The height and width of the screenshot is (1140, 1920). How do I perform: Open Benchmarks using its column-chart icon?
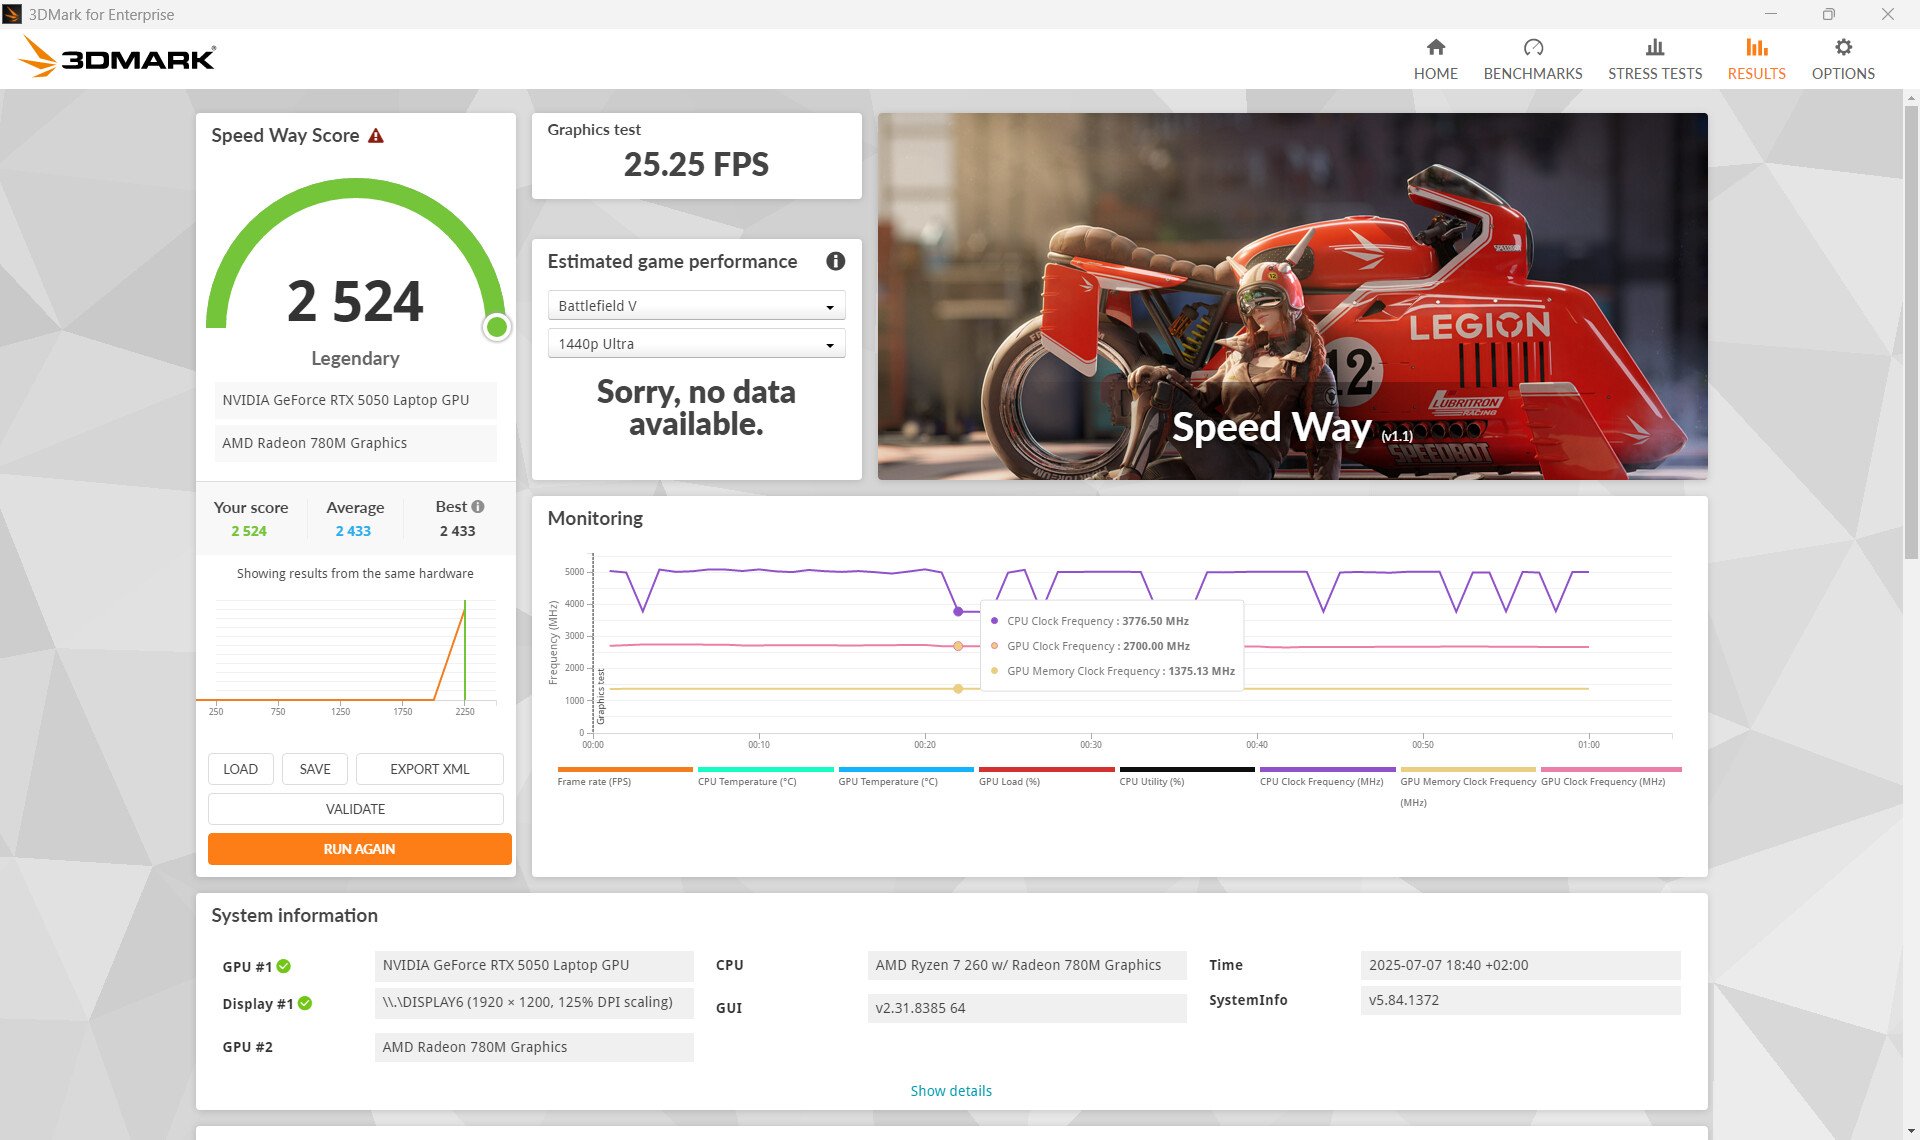[x=1532, y=46]
